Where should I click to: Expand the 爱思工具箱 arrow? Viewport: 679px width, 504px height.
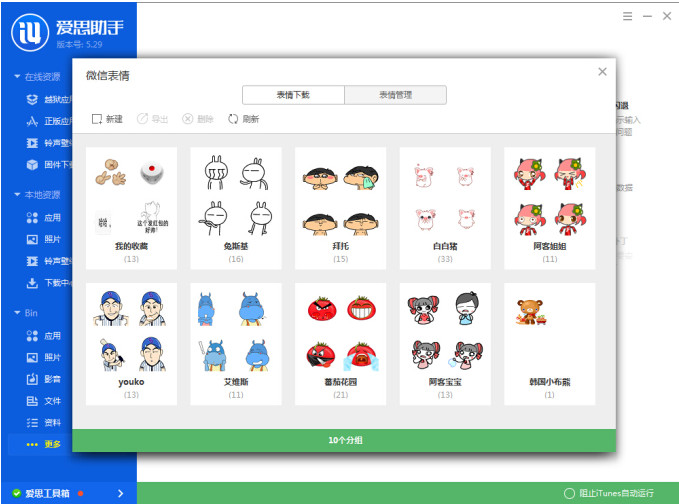[x=120, y=493]
